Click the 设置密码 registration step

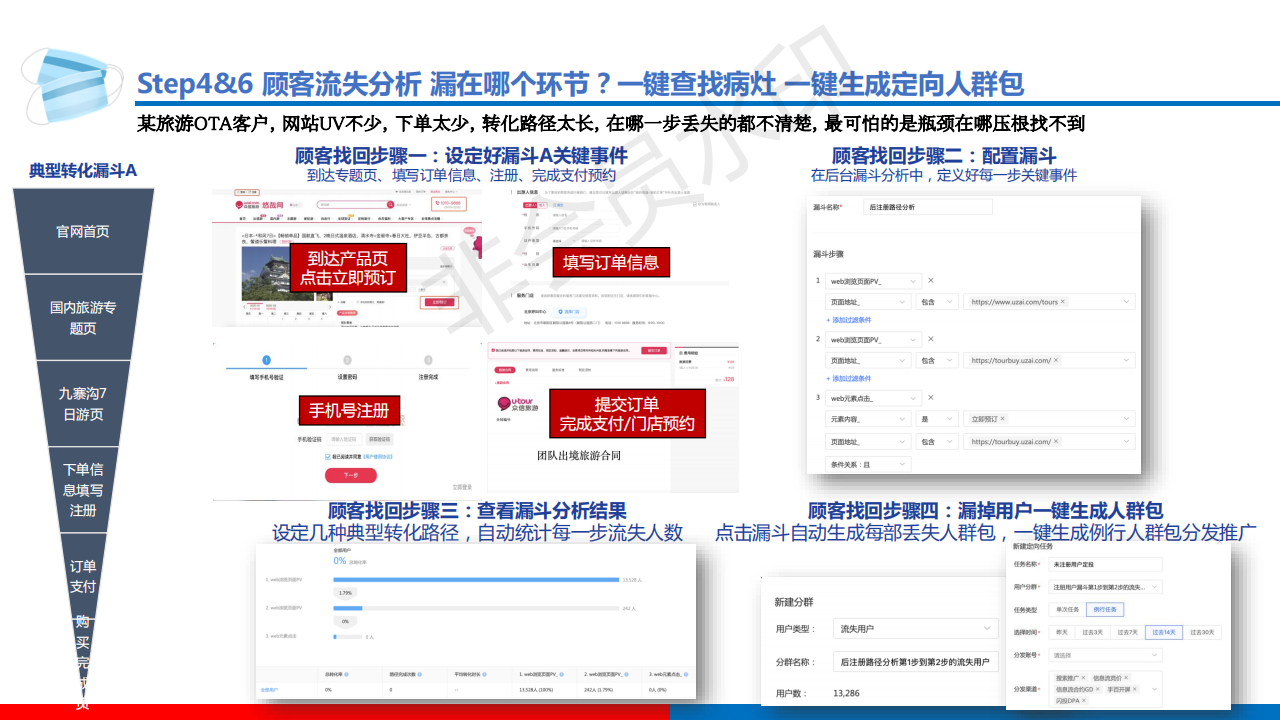(347, 366)
